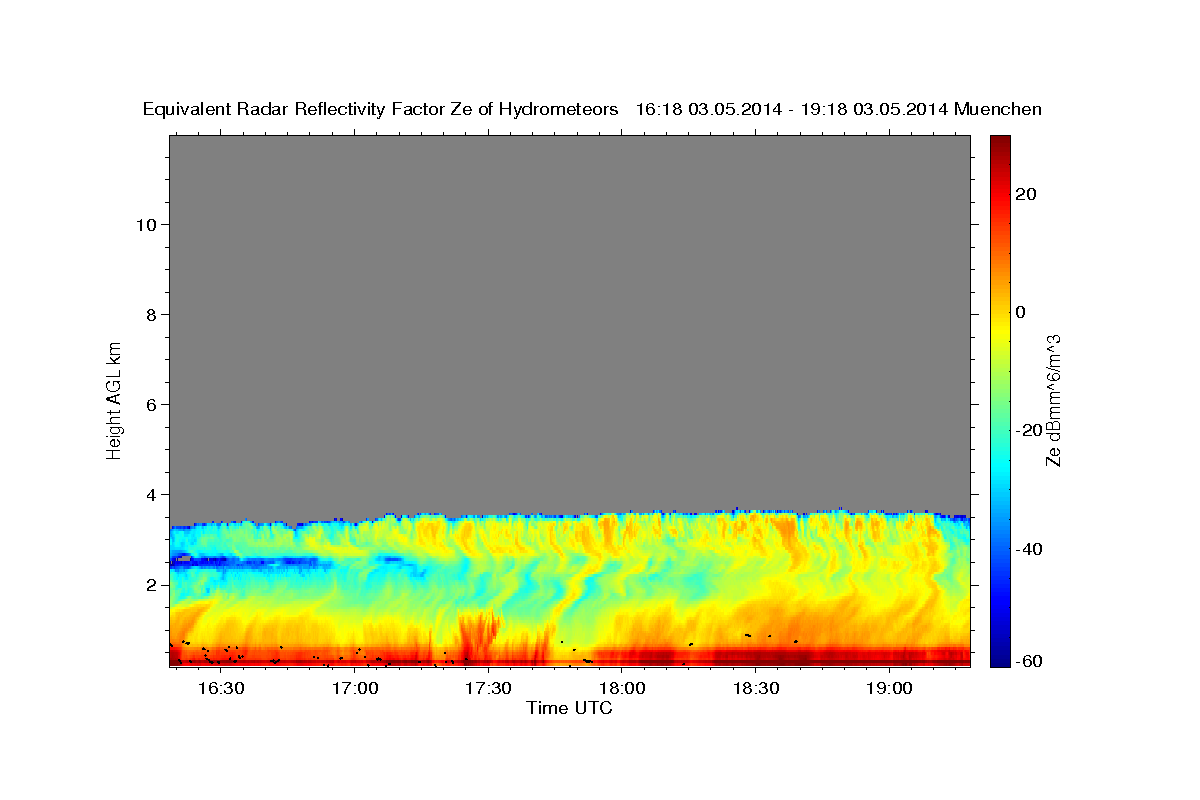Click the gray no-data region above 4 km
1200x800 pixels.
tap(569, 320)
